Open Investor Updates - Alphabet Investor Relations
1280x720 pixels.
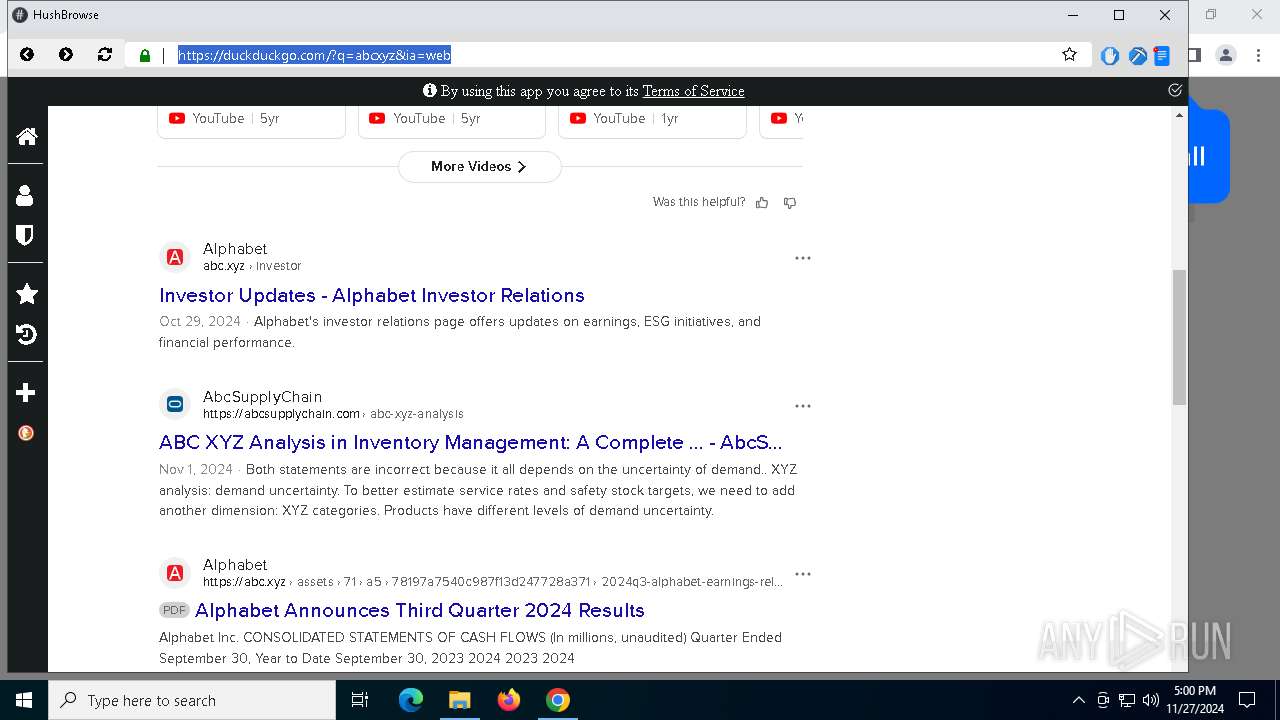coord(372,295)
